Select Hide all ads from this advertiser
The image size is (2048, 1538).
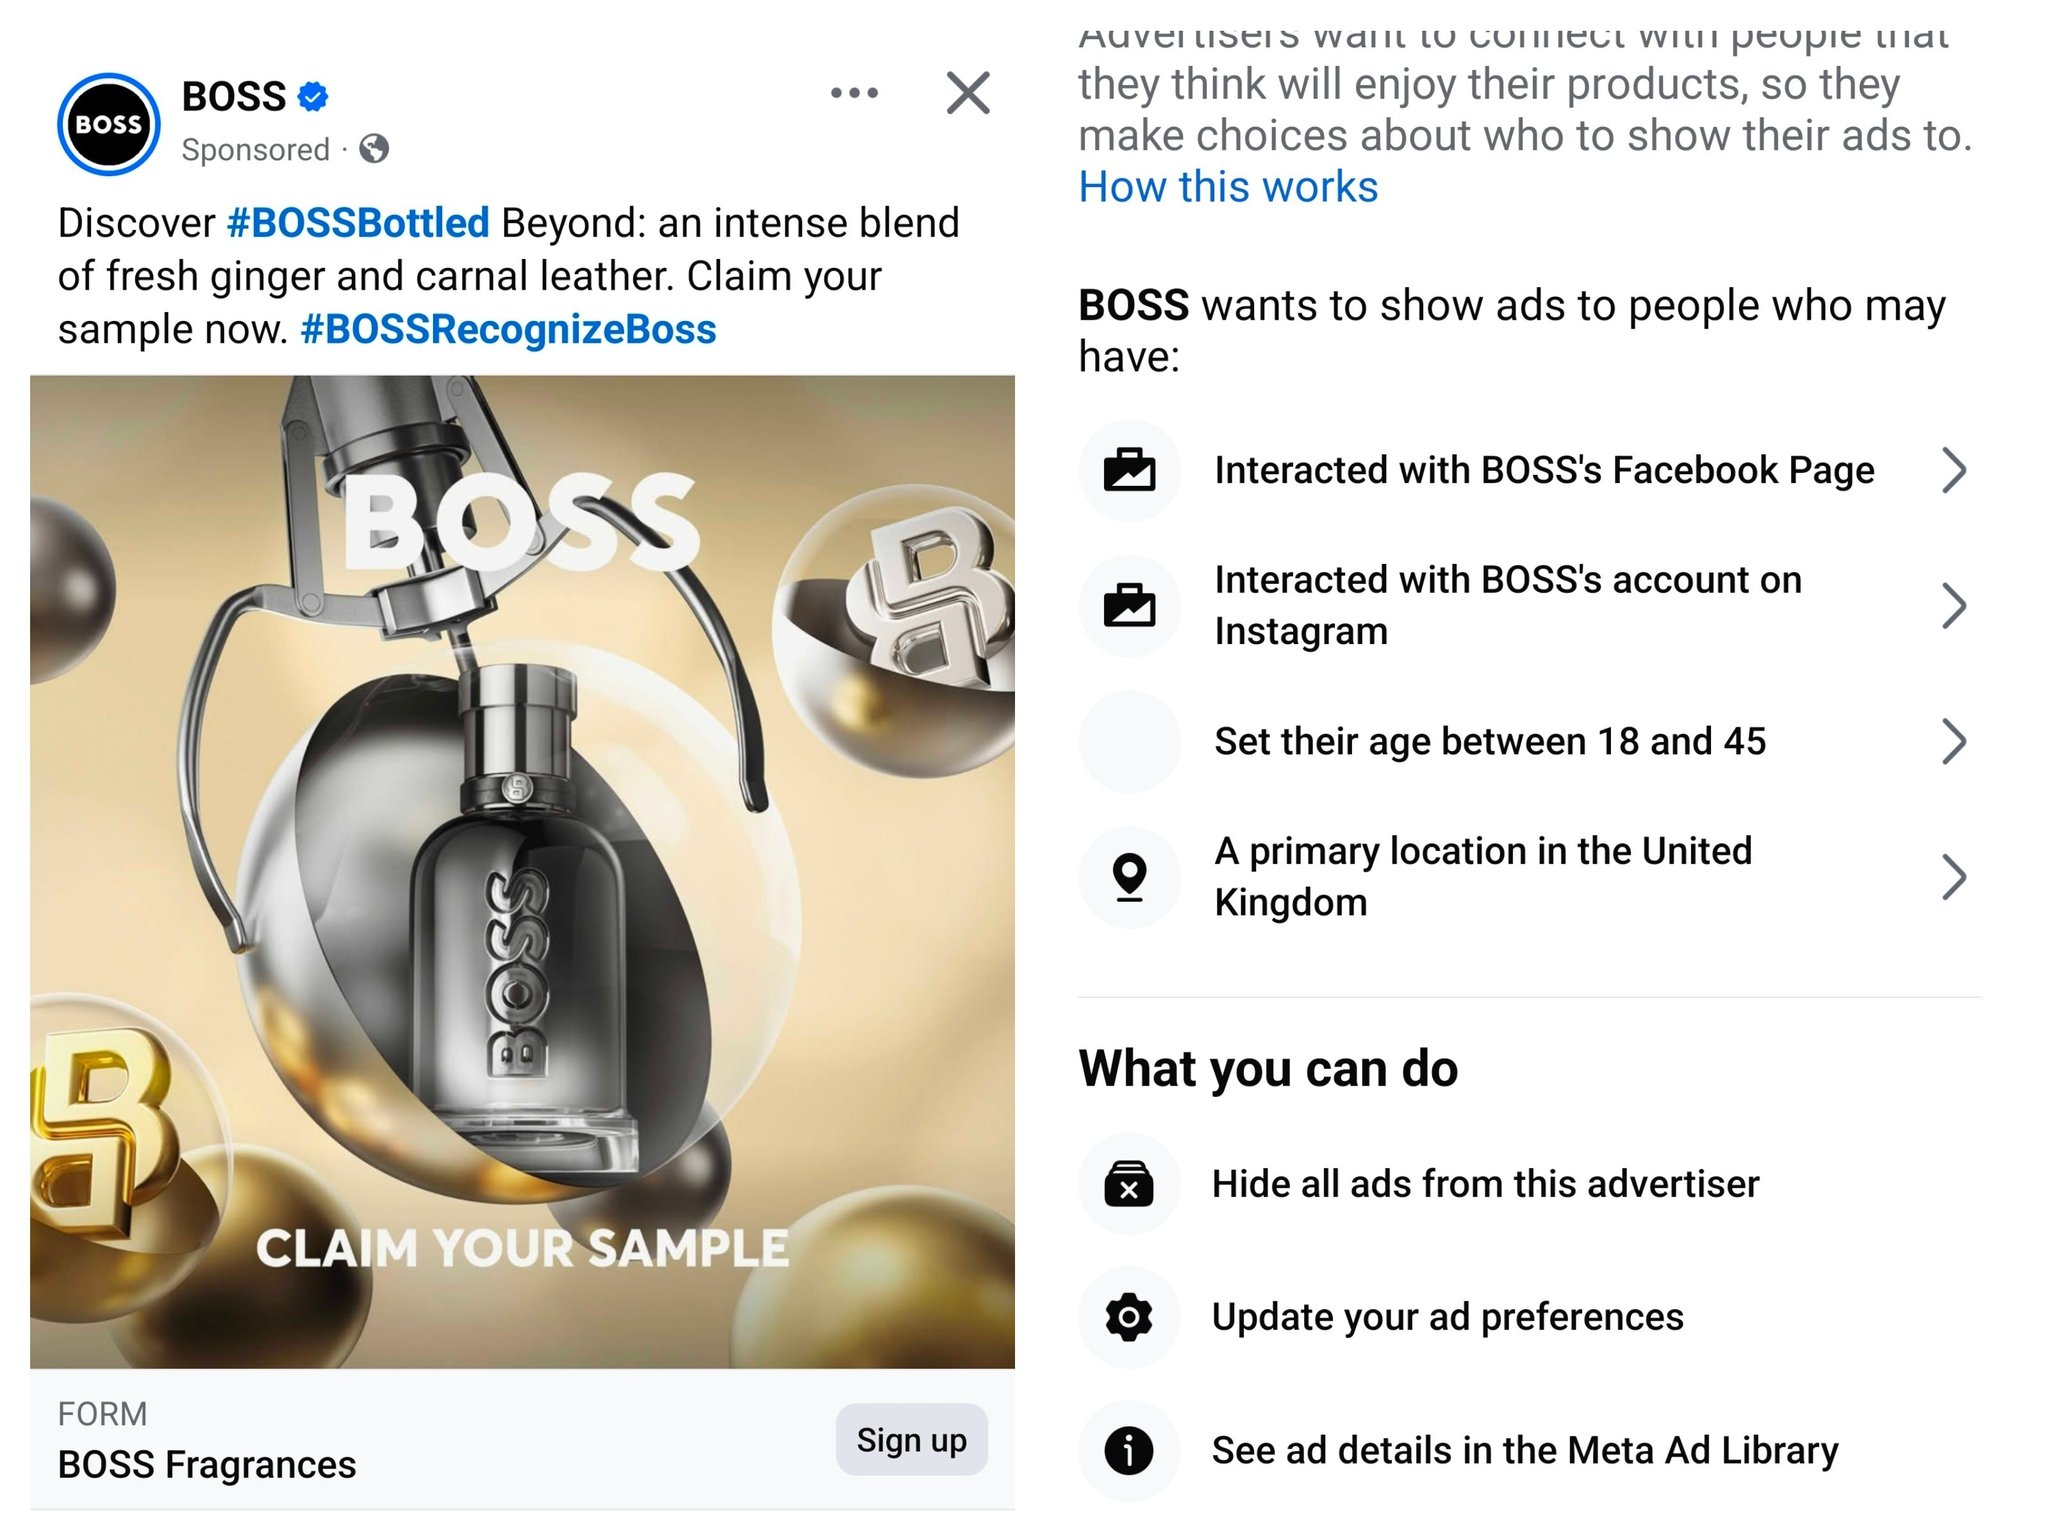click(x=1486, y=1184)
